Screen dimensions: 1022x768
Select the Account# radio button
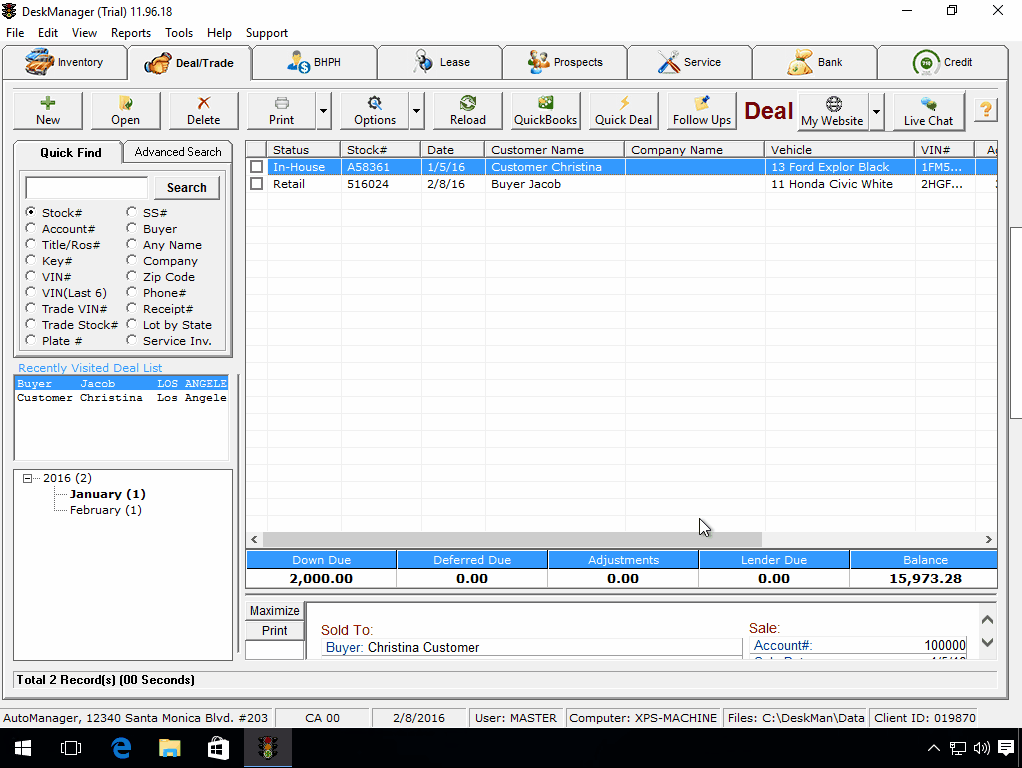coord(31,228)
